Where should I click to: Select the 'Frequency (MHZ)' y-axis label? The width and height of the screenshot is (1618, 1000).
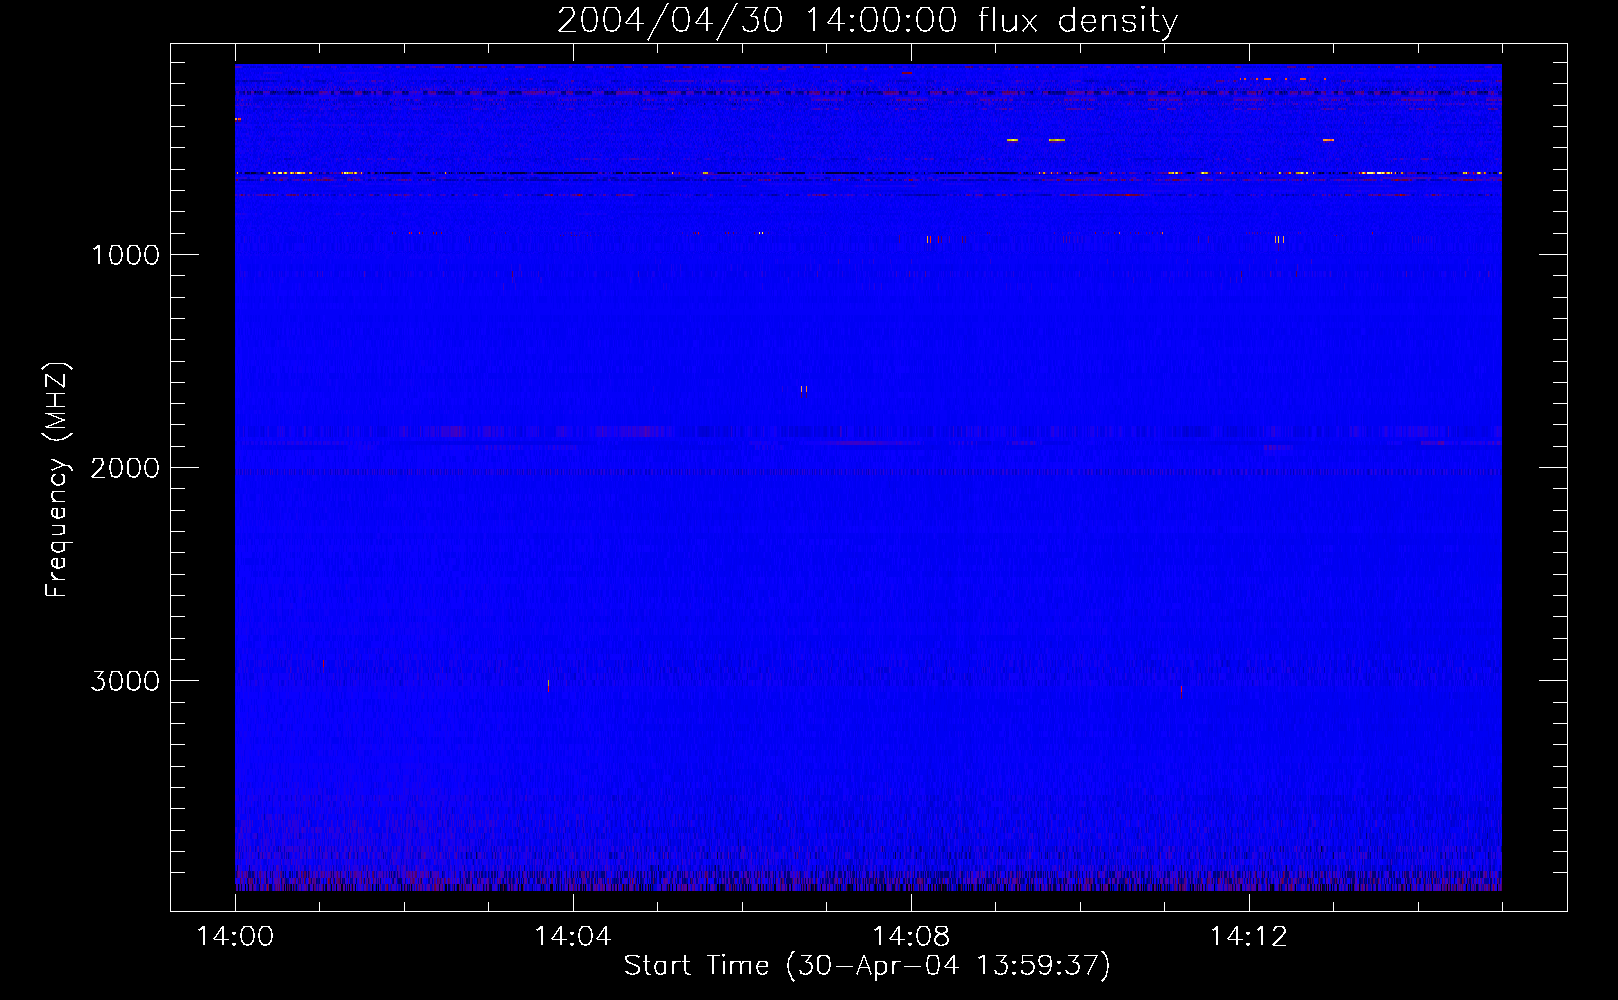coord(57,480)
